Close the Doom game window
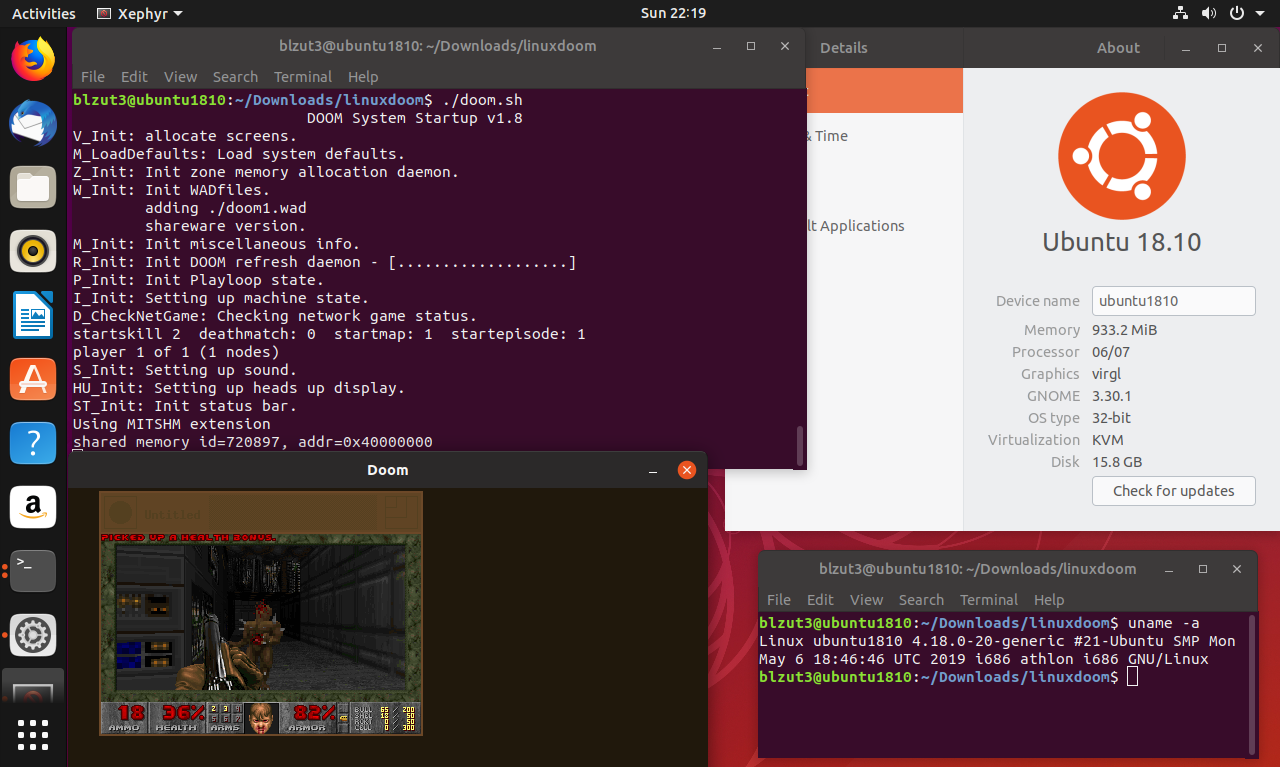This screenshot has height=767, width=1280. pos(686,470)
